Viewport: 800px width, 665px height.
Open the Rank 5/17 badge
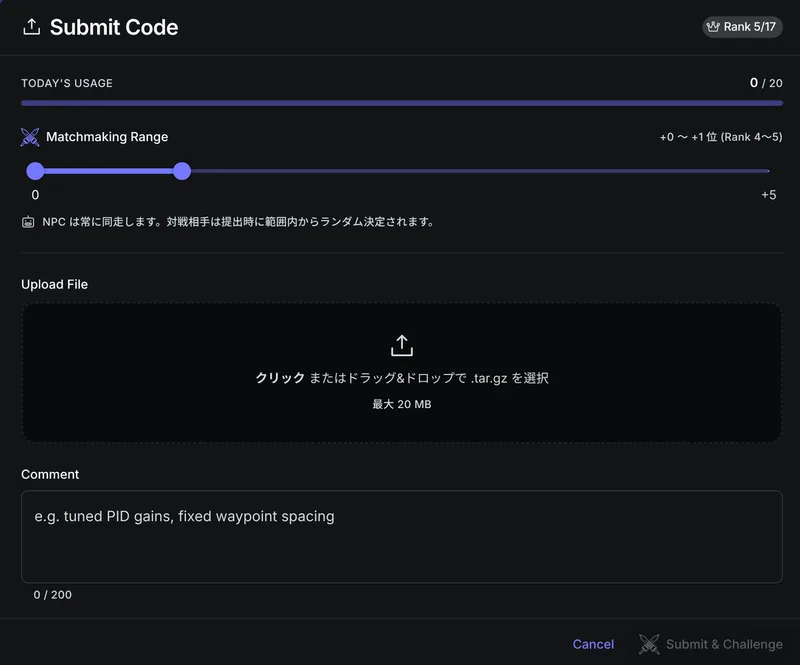coord(742,27)
